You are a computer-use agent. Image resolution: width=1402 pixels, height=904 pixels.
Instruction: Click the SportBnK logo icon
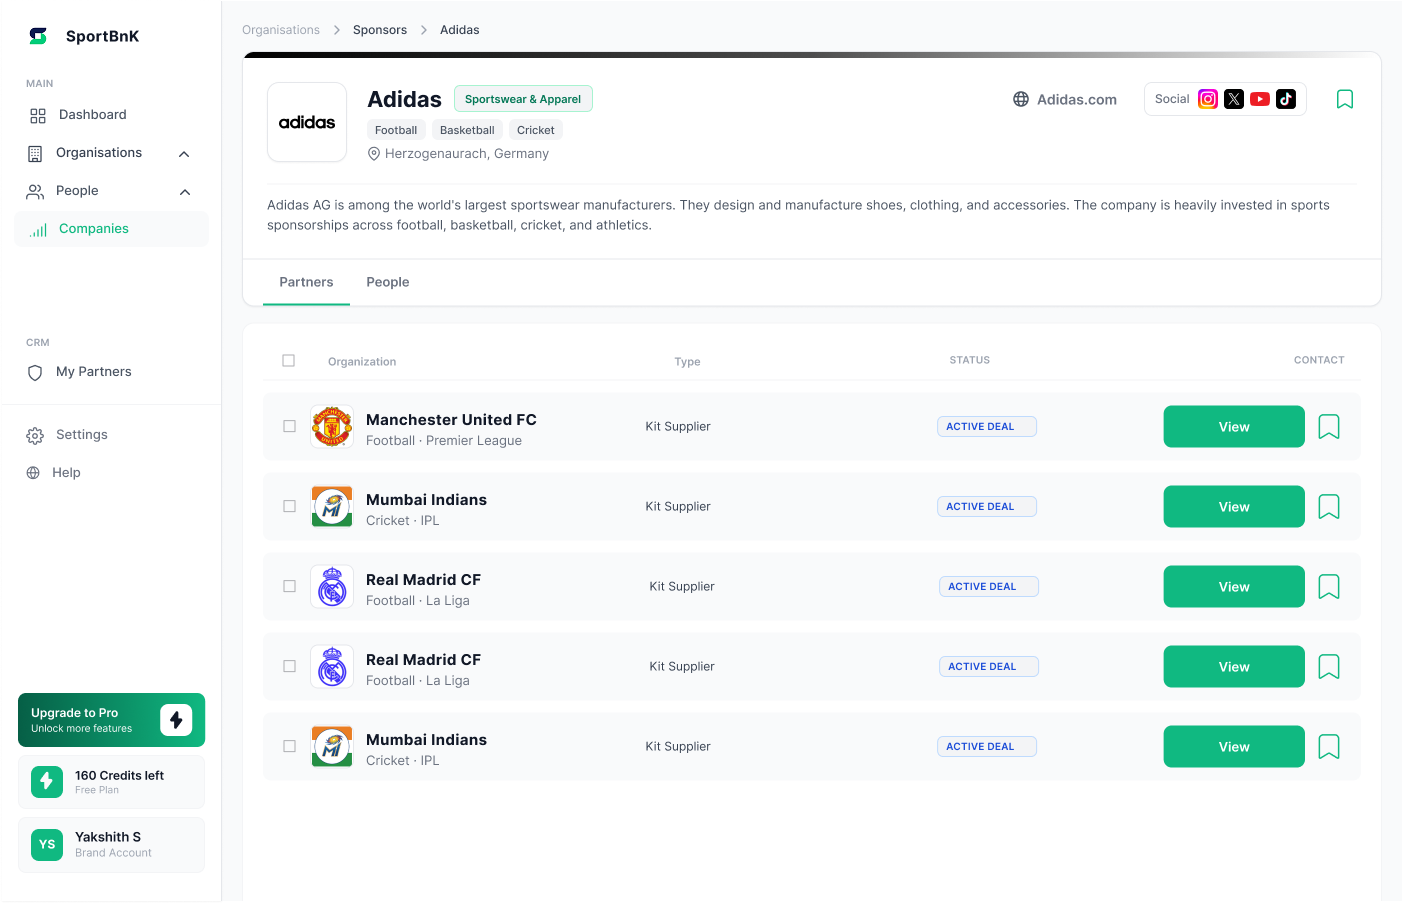pos(38,36)
